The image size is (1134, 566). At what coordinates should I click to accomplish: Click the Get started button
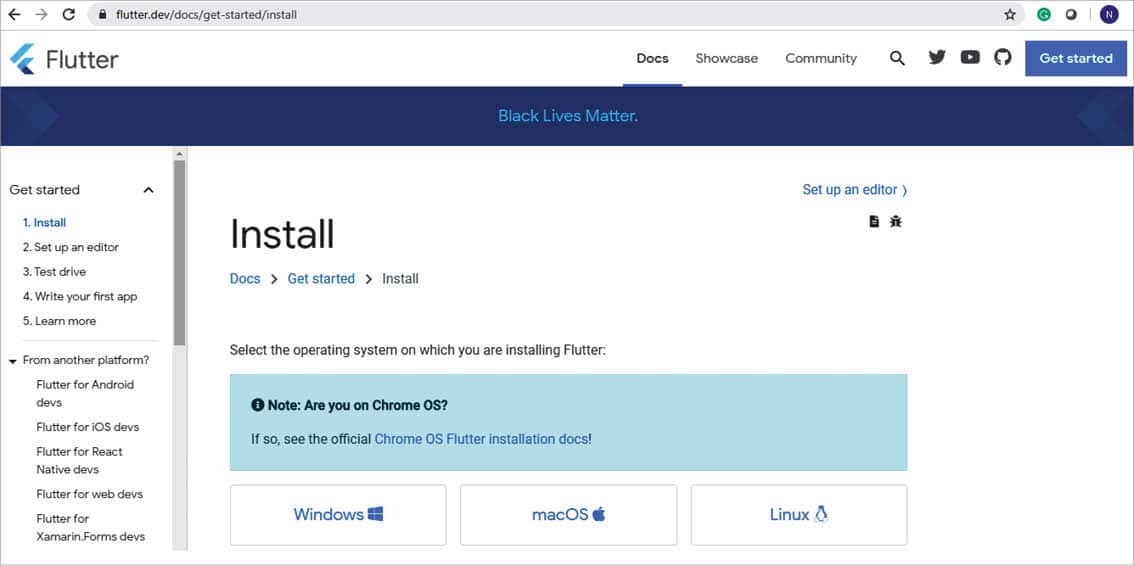1075,58
